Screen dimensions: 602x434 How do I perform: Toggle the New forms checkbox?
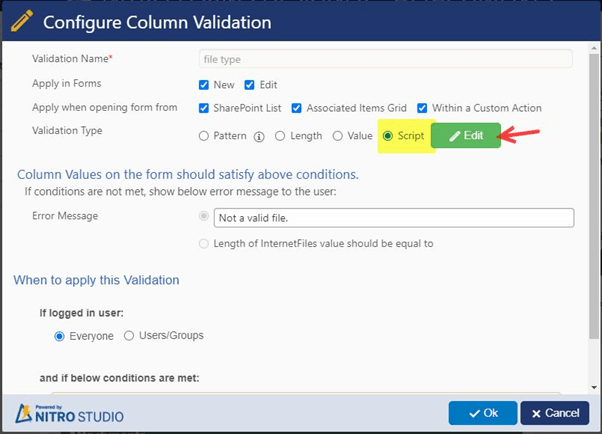[205, 84]
